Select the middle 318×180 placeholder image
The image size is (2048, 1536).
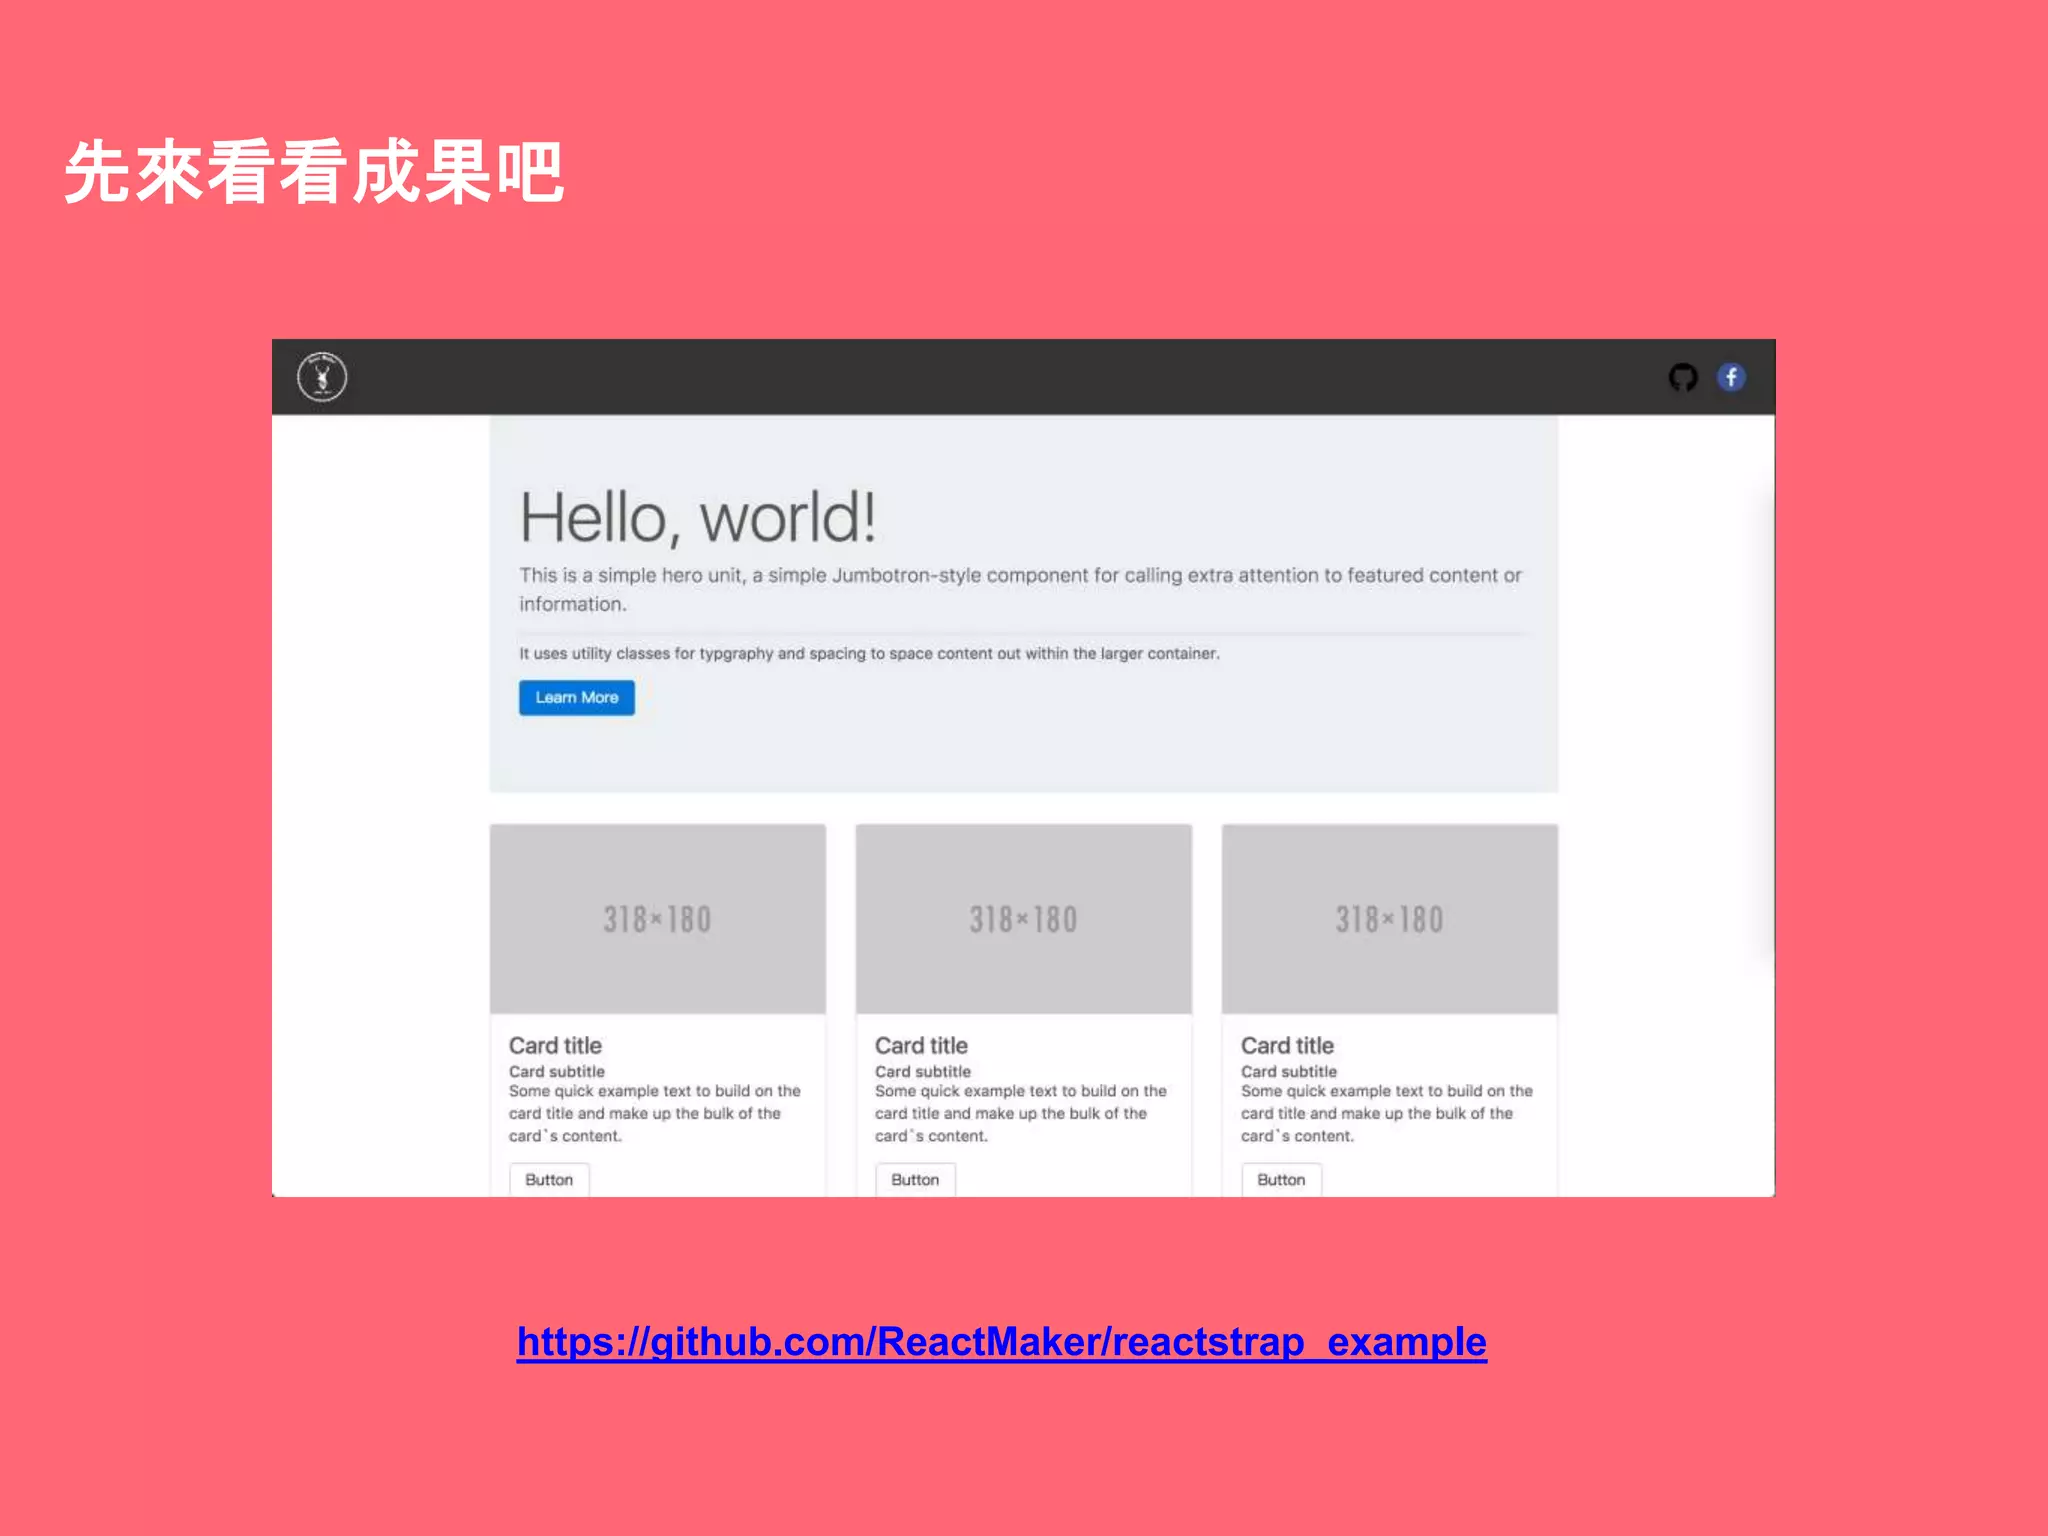point(1023,919)
